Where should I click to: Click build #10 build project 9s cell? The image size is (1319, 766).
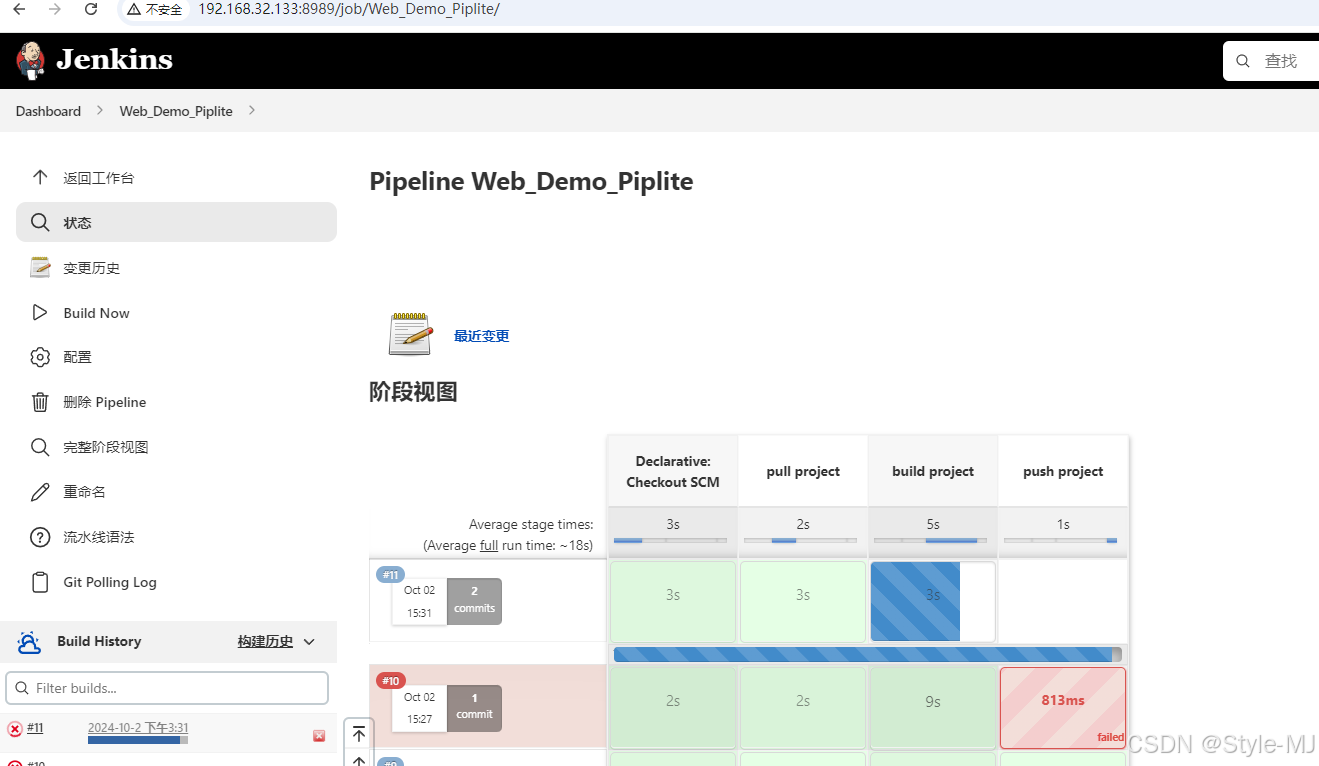tap(933, 708)
